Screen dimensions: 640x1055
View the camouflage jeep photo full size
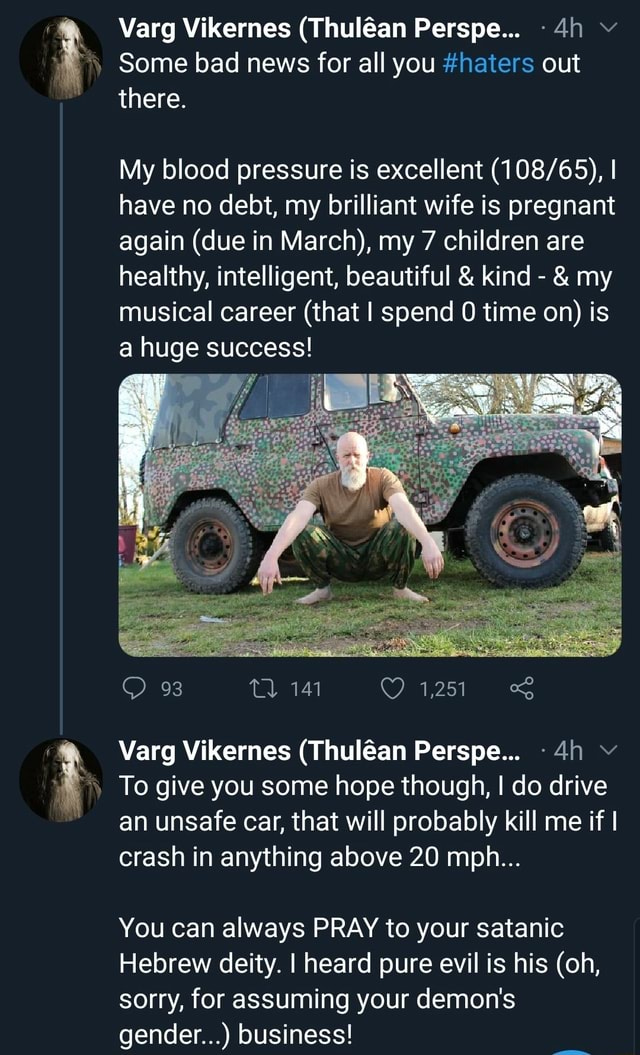tap(369, 515)
